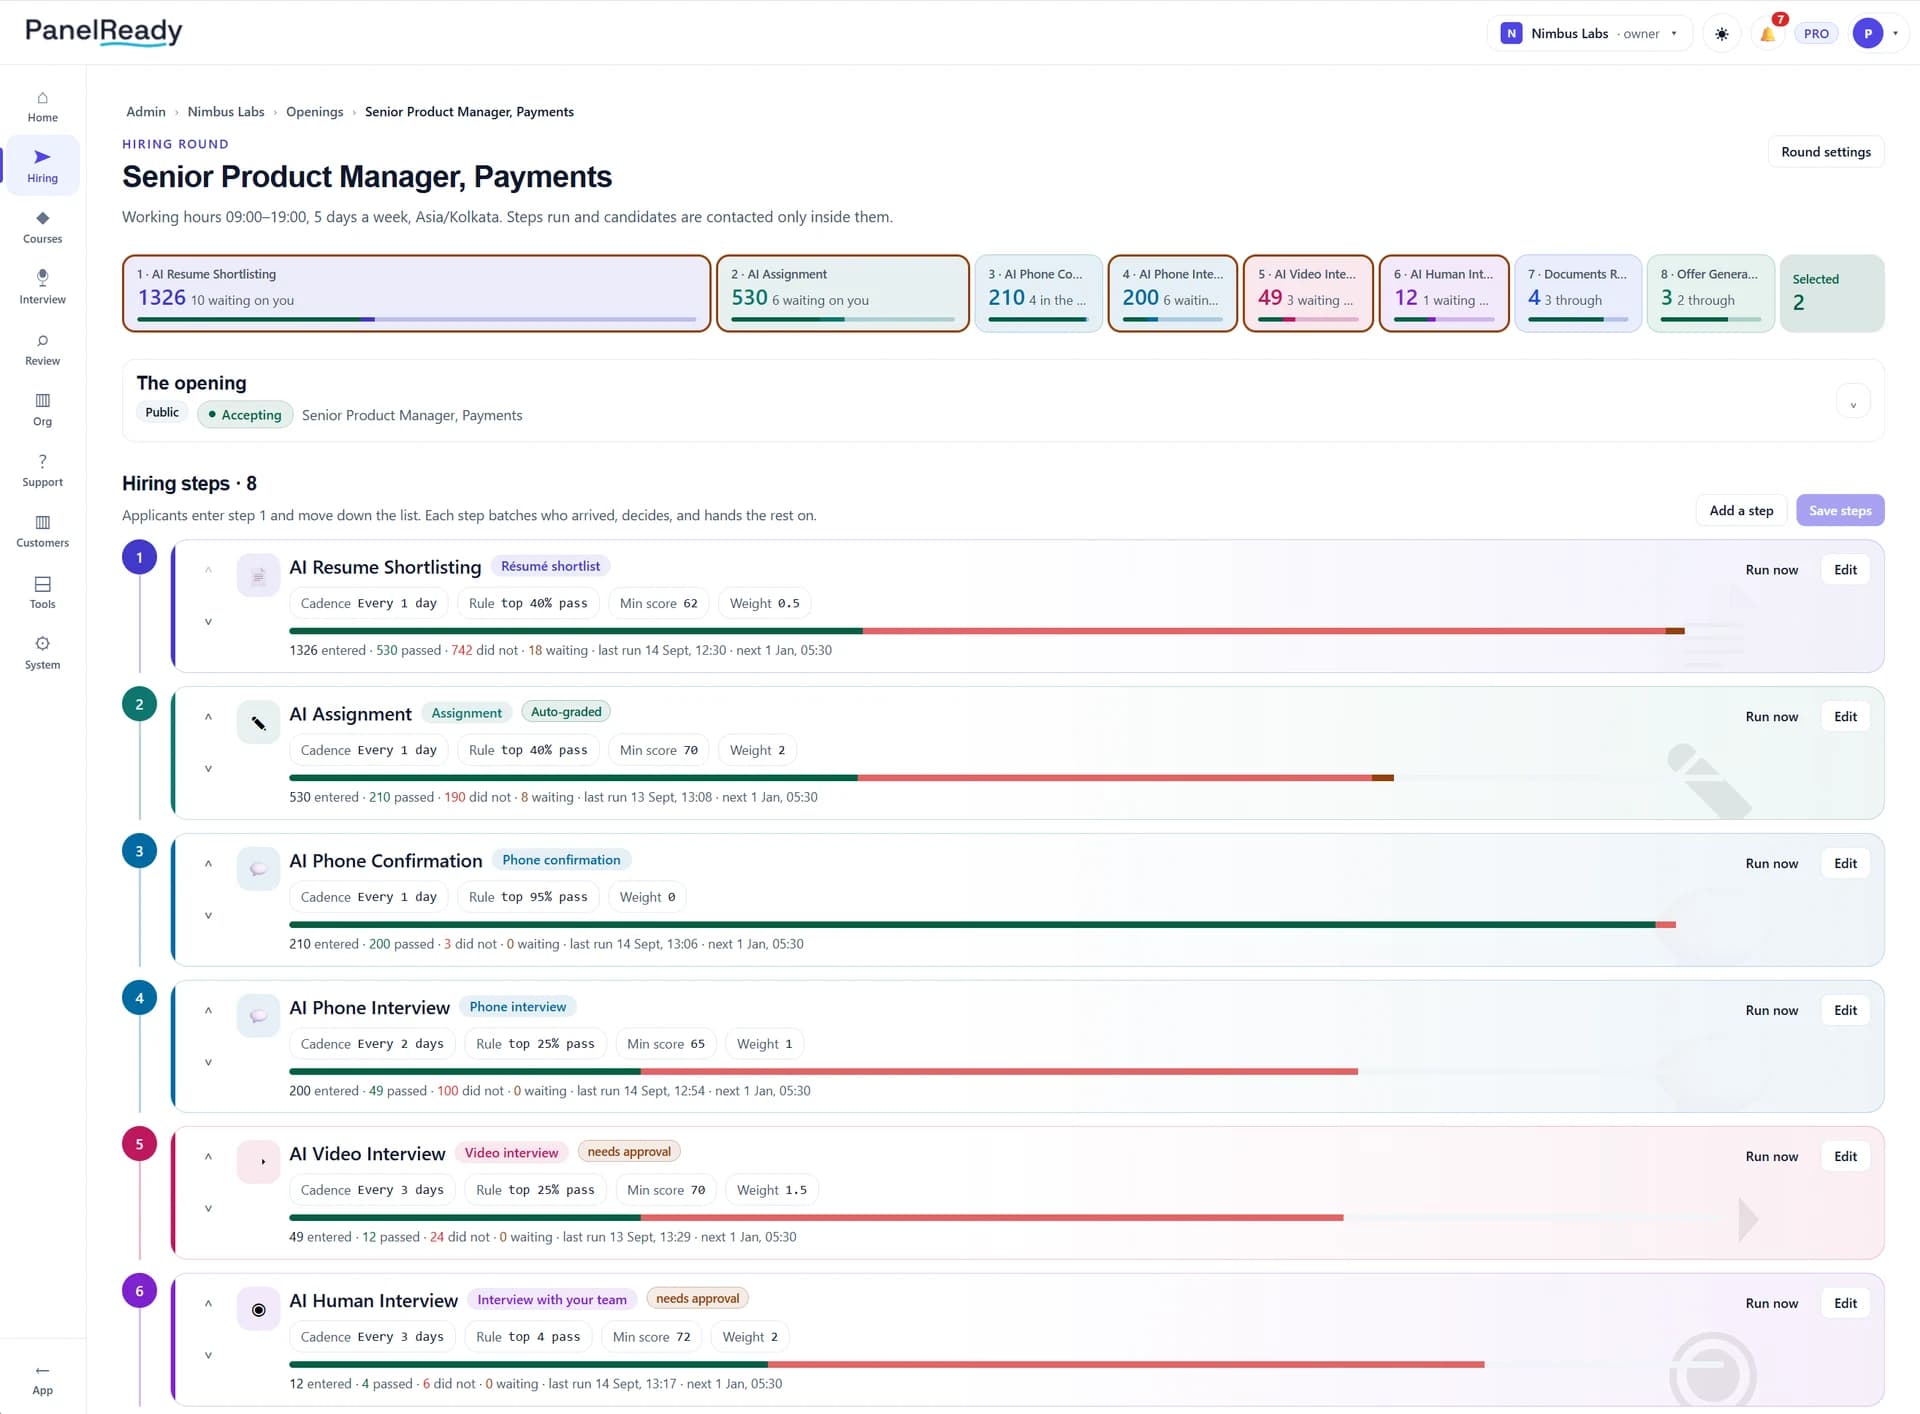This screenshot has width=1920, height=1414.
Task: Edit the AI Resume Shortlisting step
Action: point(1845,570)
